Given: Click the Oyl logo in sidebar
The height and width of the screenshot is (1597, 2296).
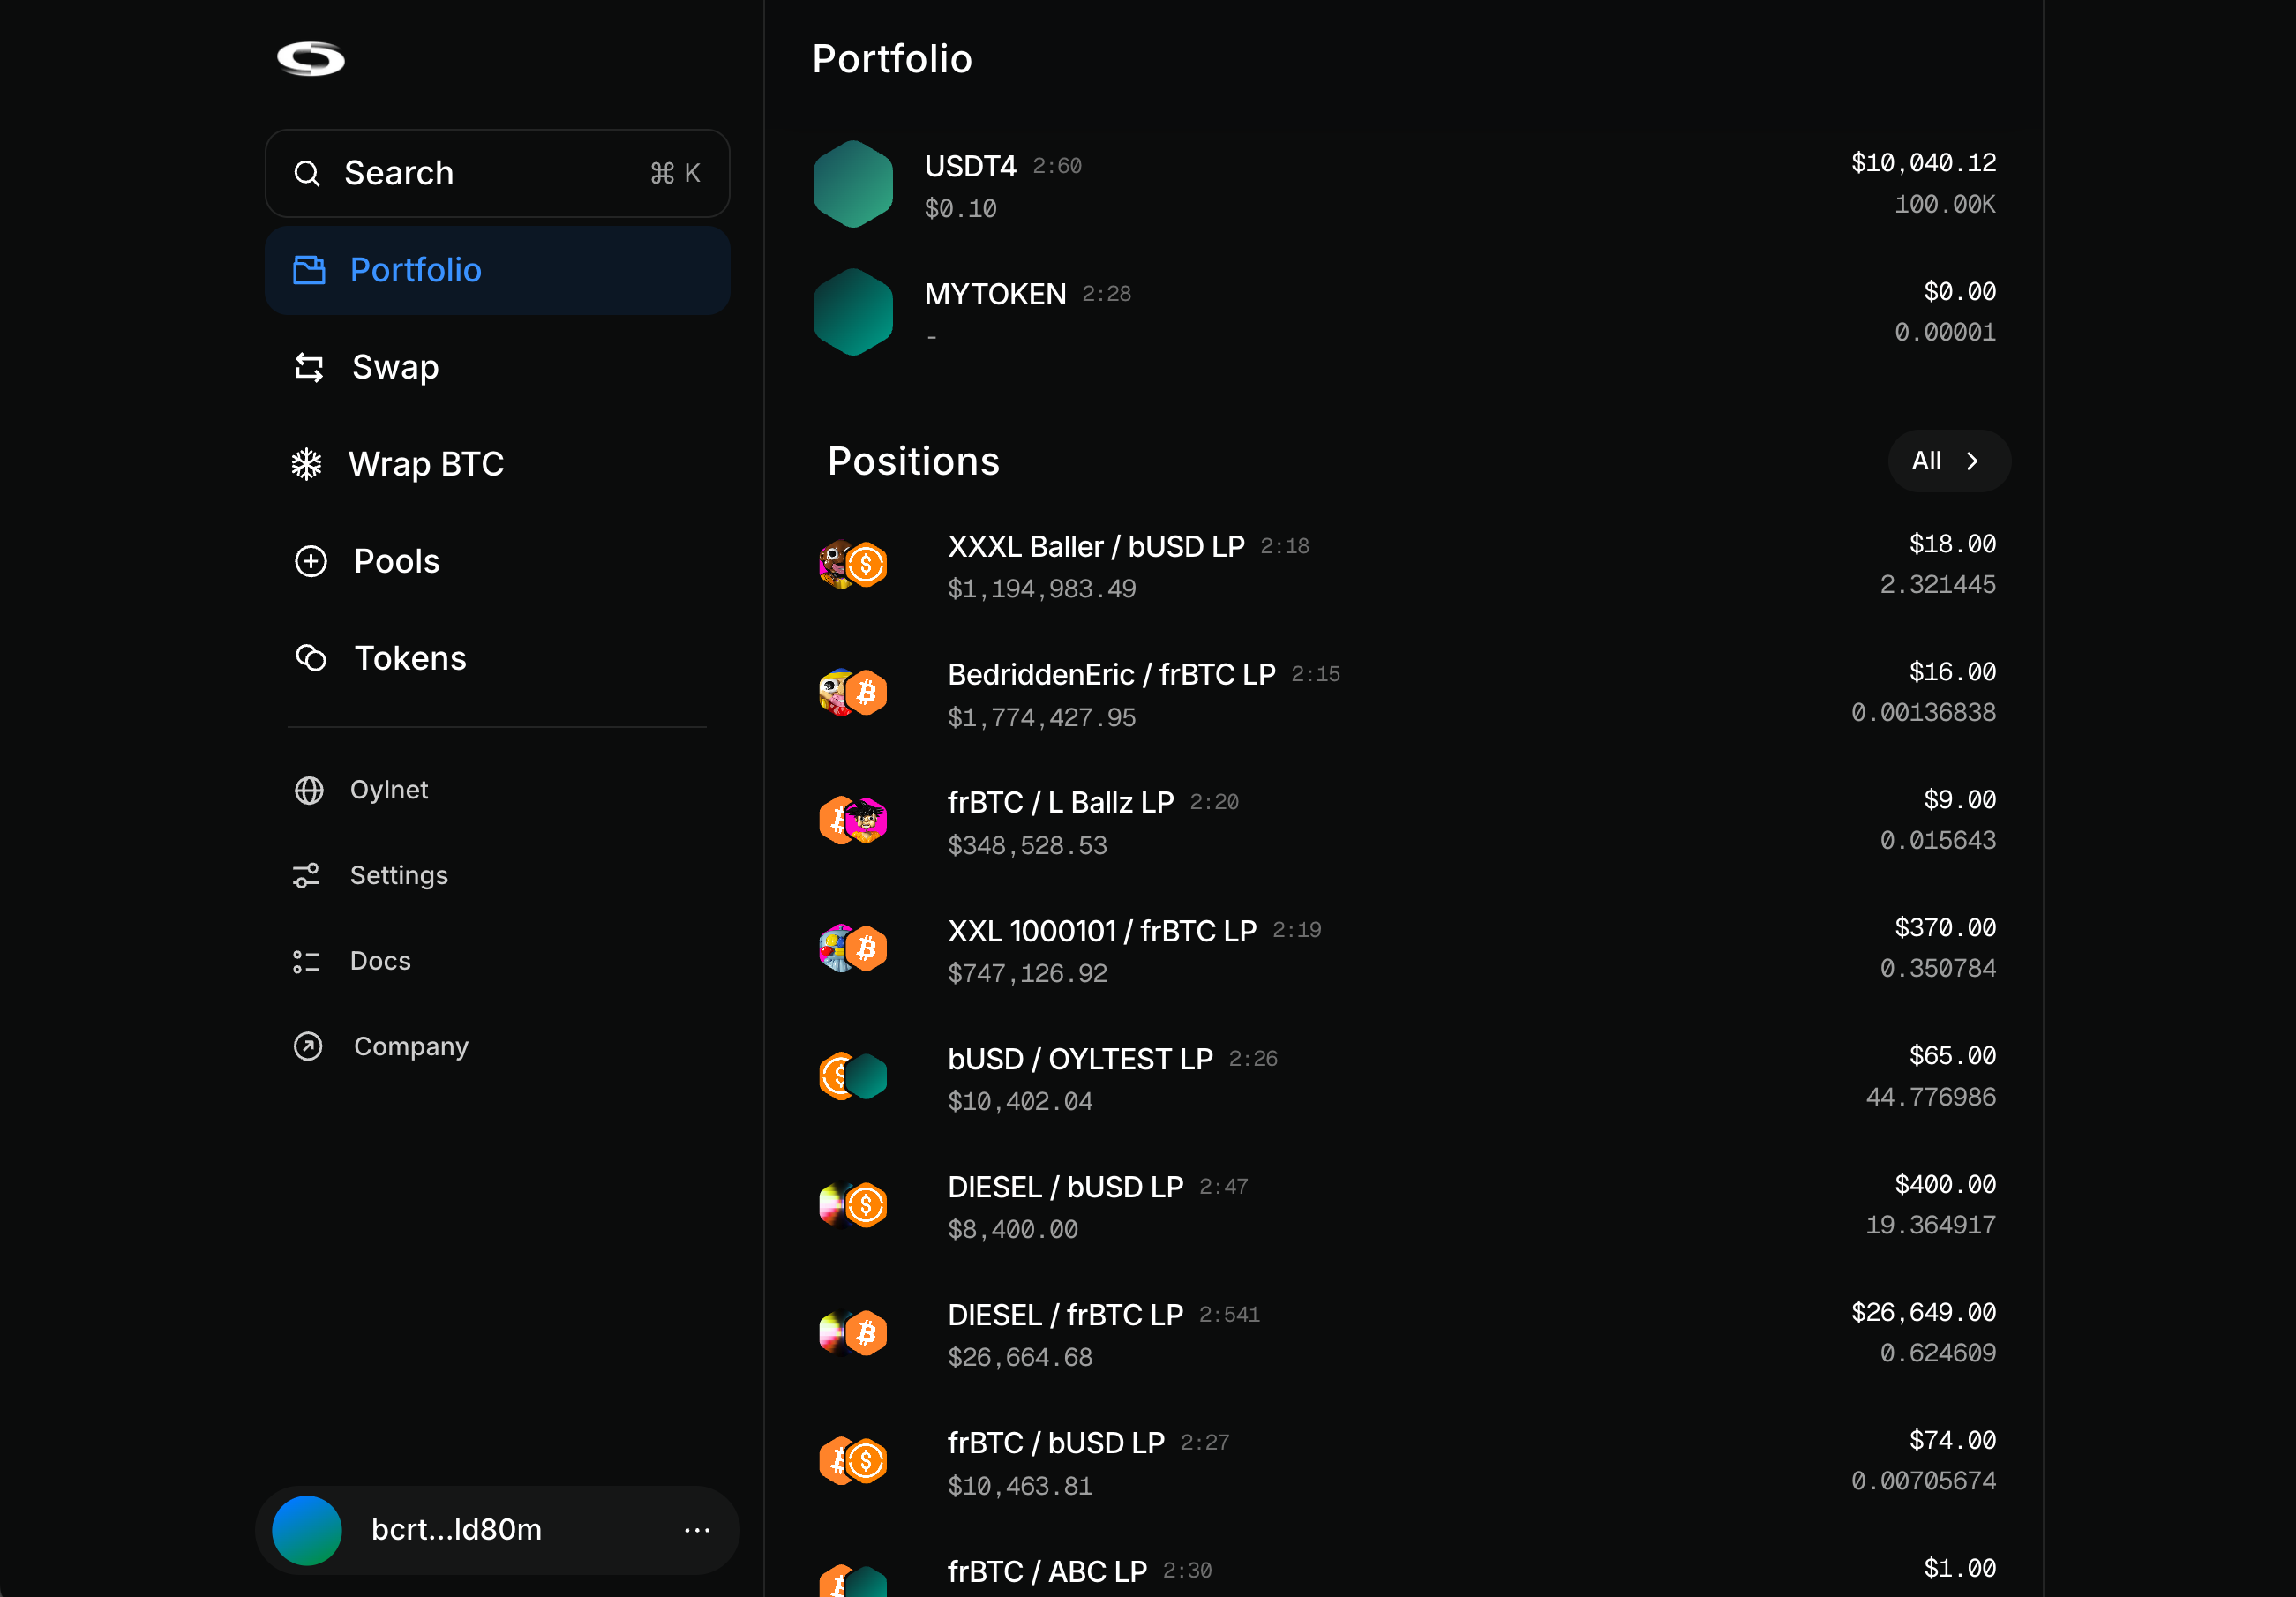Looking at the screenshot, I should coord(311,59).
